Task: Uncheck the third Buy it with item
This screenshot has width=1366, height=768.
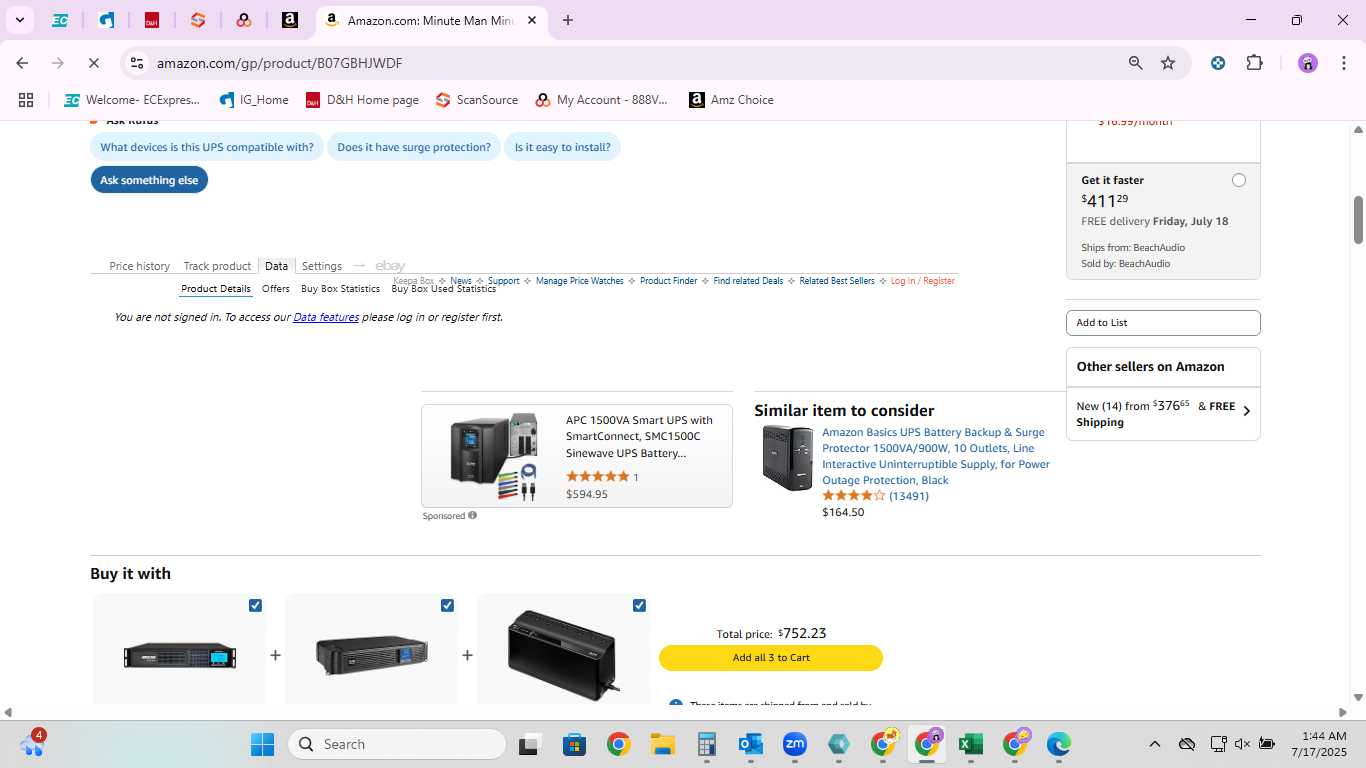Action: (x=639, y=605)
